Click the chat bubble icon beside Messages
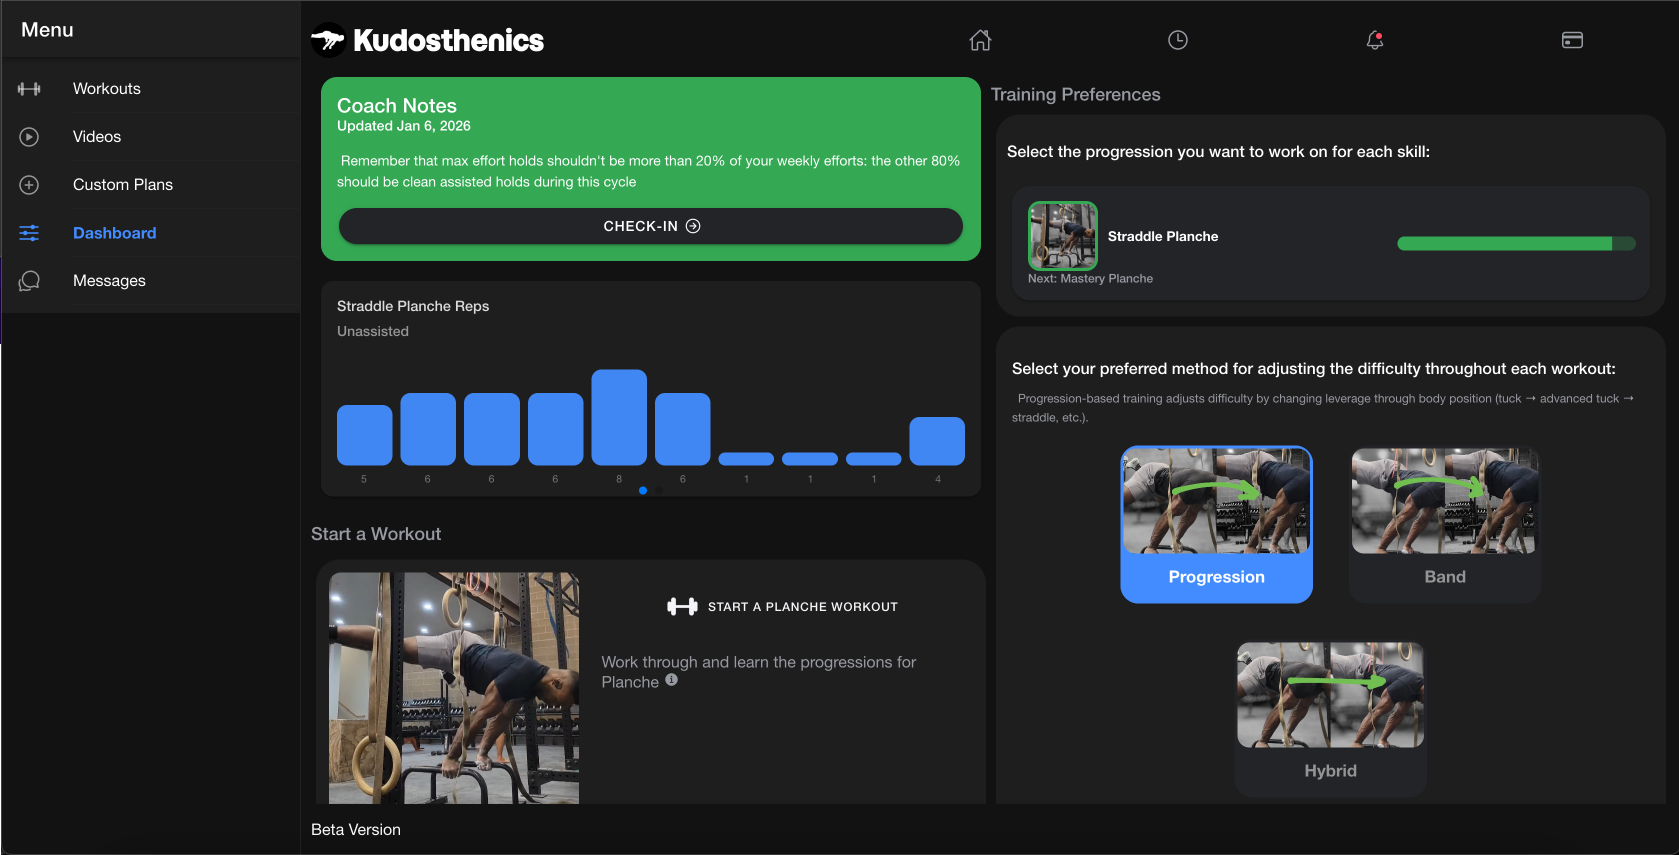 pos(29,281)
